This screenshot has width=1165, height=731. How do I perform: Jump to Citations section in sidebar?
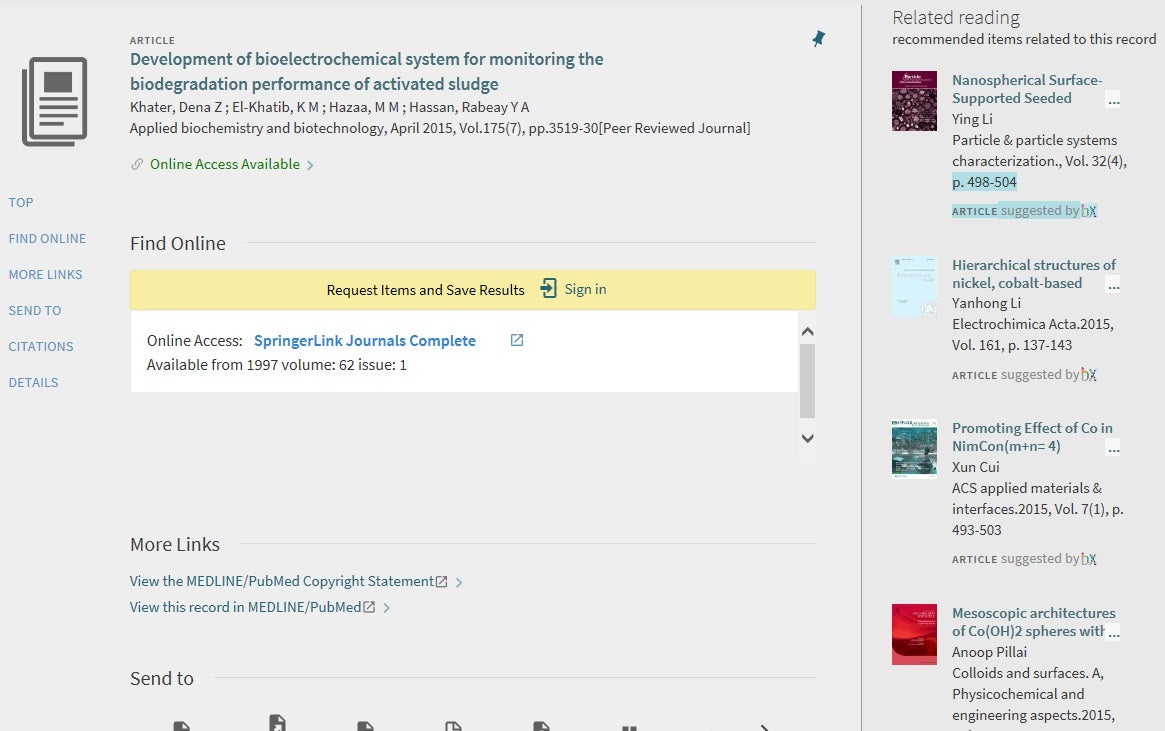point(41,346)
